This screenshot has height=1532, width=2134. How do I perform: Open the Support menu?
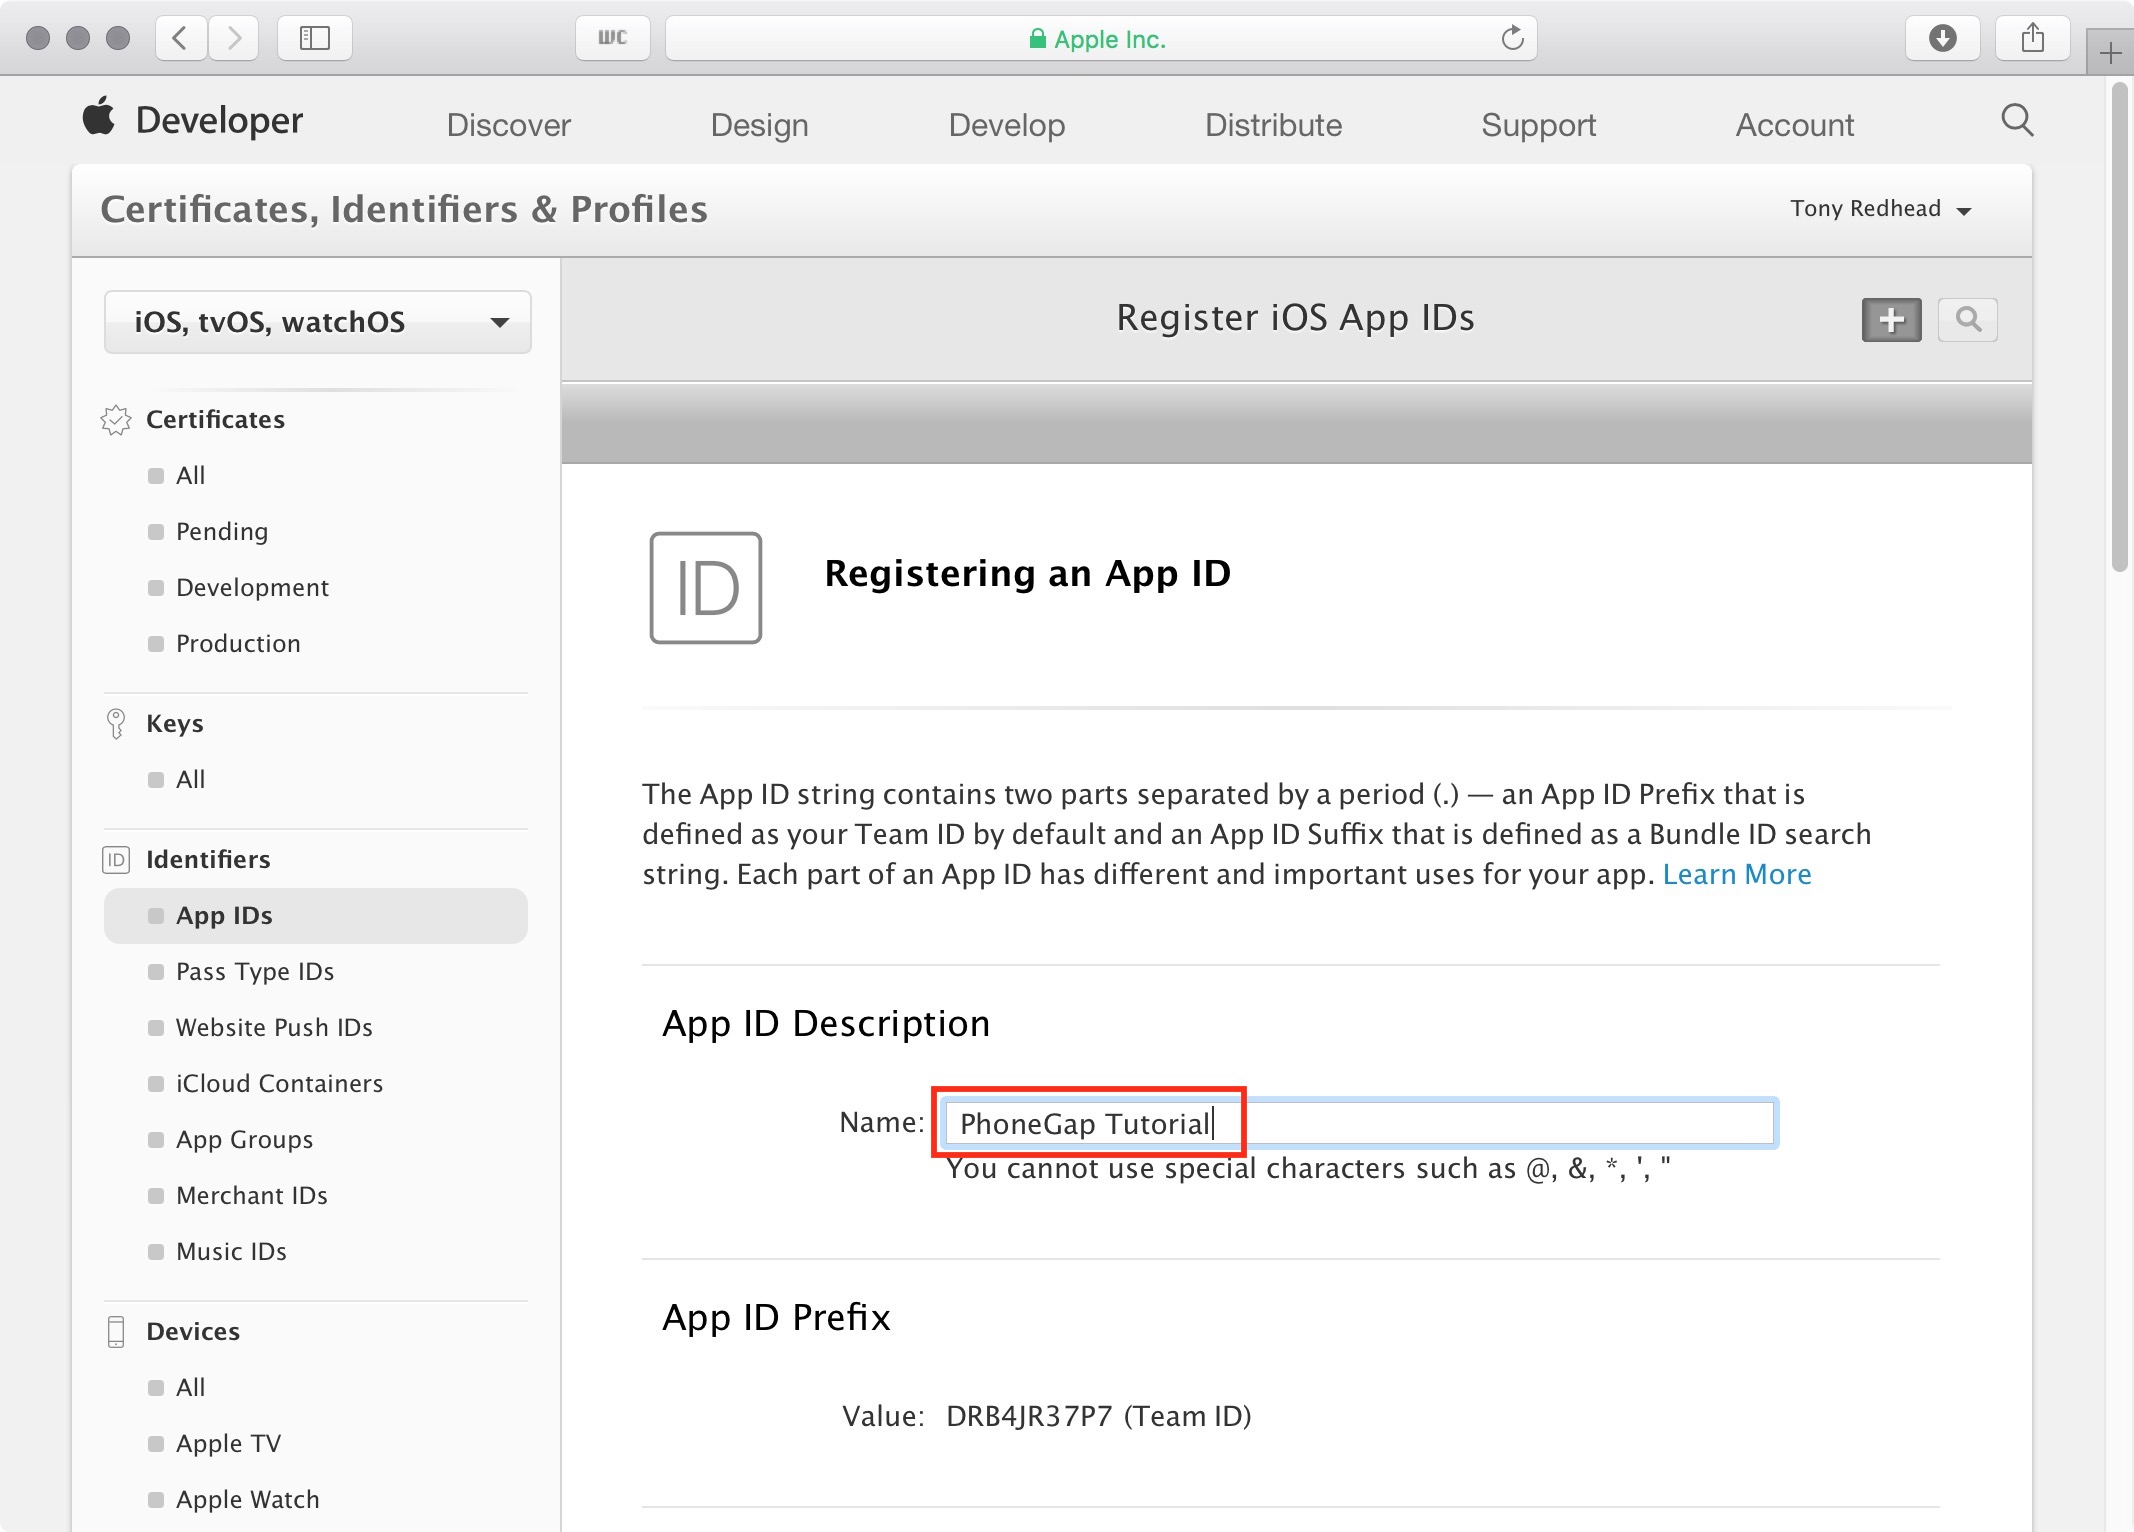point(1539,125)
